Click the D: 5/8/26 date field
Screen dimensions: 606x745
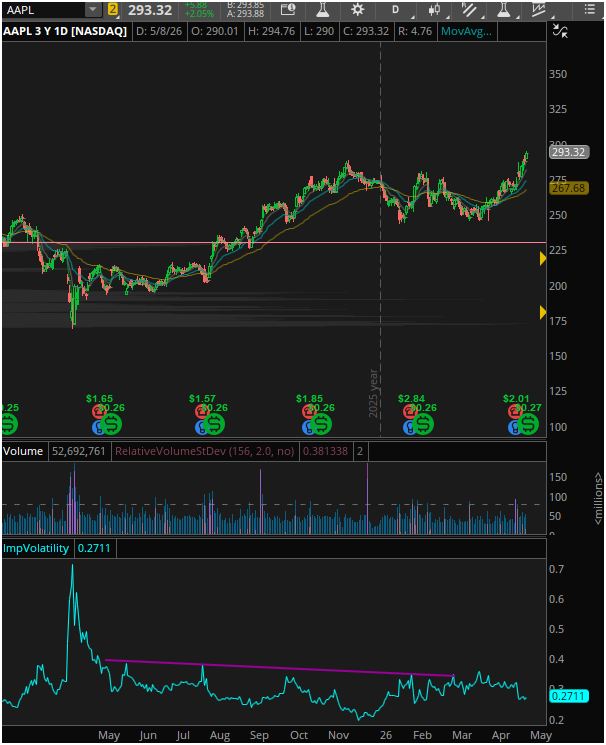point(159,31)
